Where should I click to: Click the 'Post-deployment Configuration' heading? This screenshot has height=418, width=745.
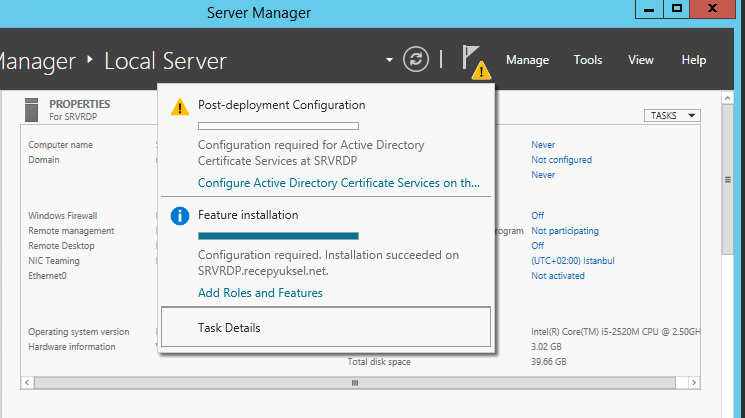click(x=281, y=105)
